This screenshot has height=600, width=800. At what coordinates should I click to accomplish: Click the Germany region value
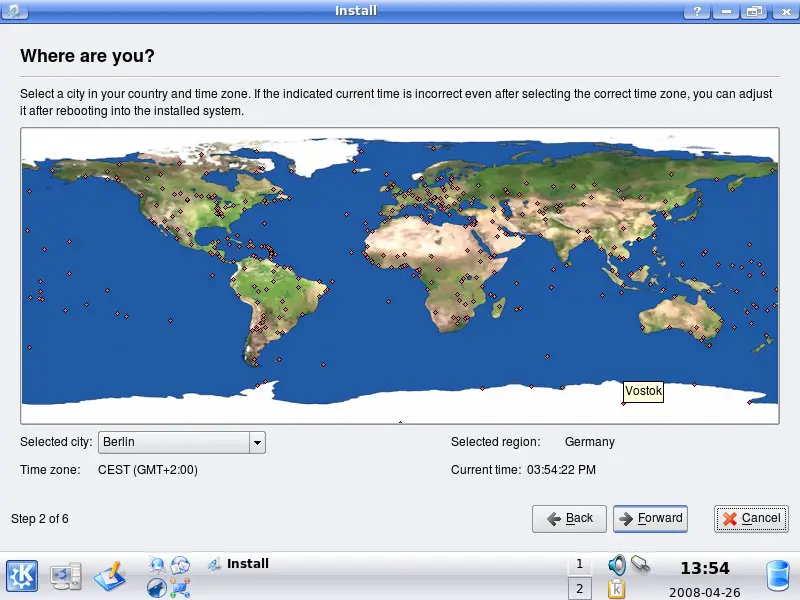click(589, 442)
